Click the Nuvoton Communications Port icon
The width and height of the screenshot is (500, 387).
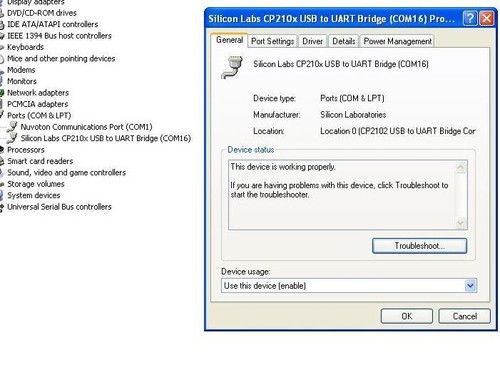point(12,126)
